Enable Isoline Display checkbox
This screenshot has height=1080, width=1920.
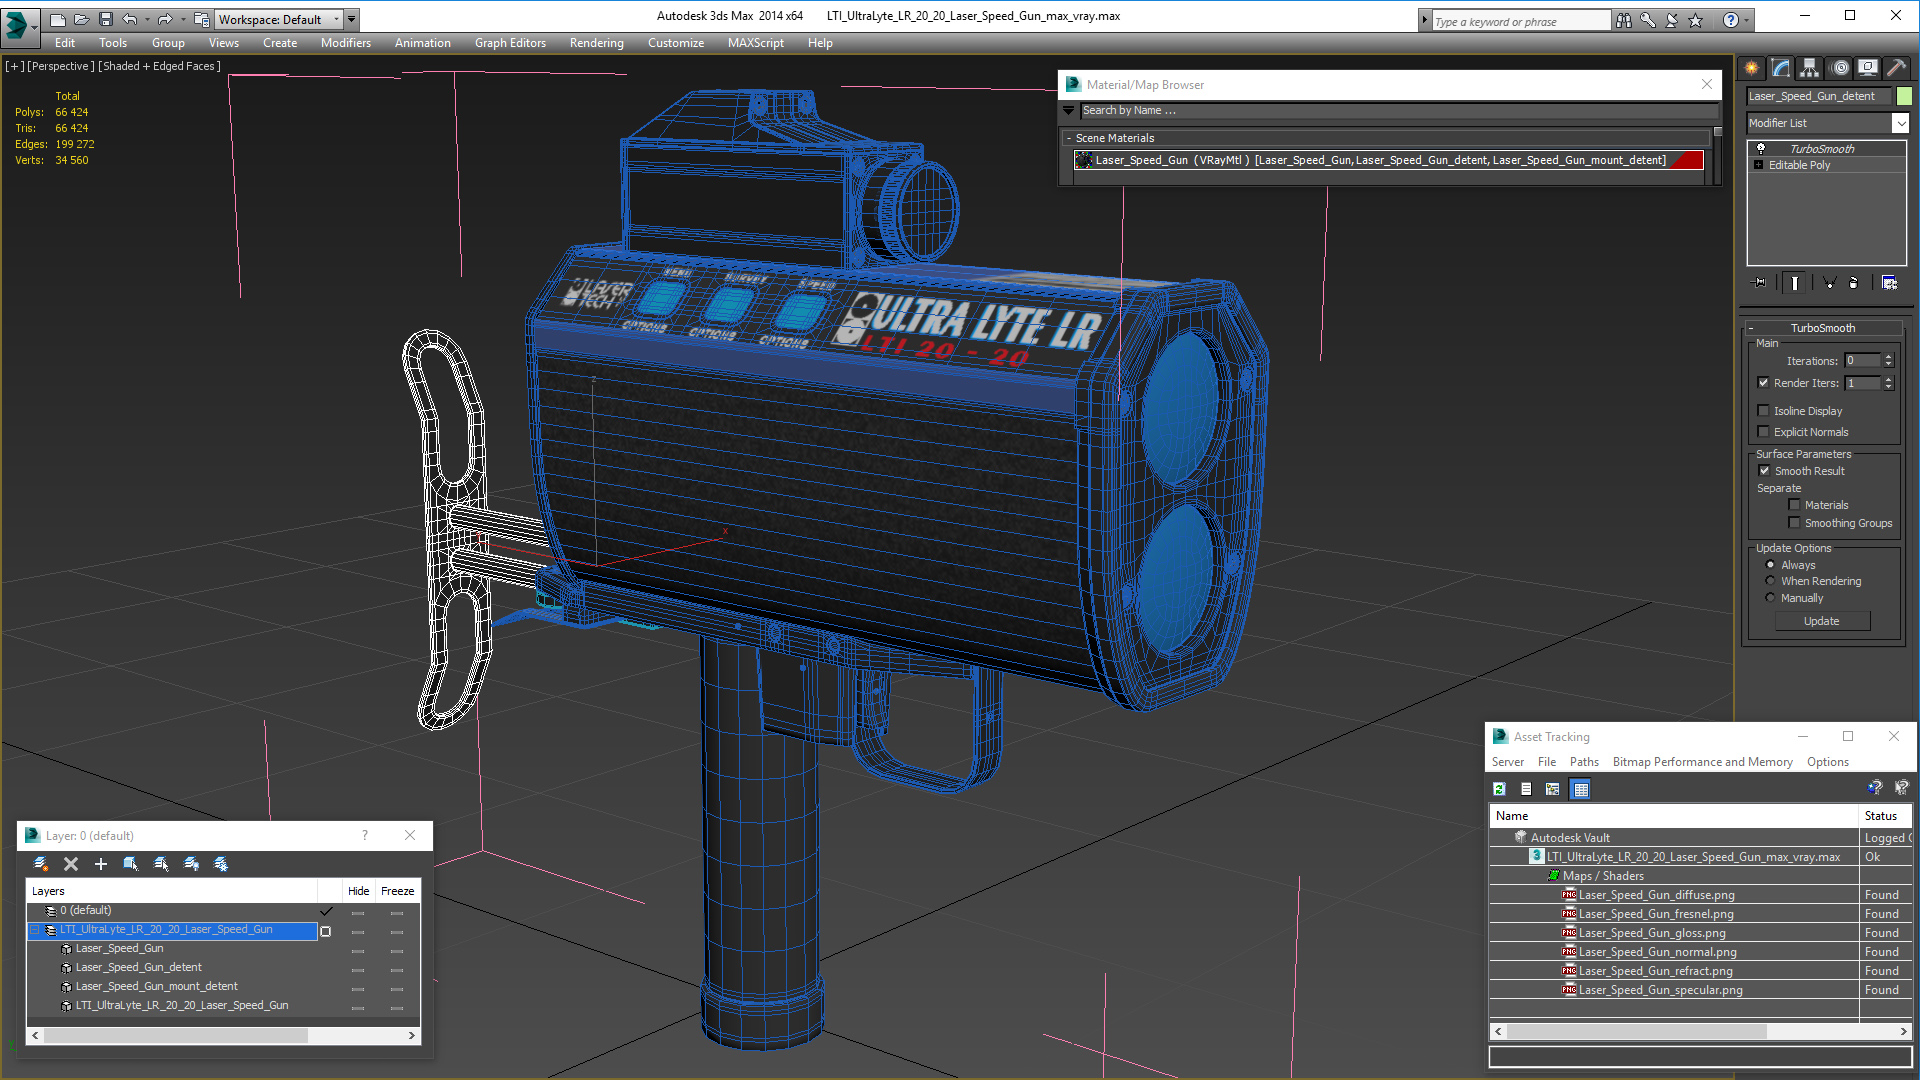click(x=1764, y=410)
